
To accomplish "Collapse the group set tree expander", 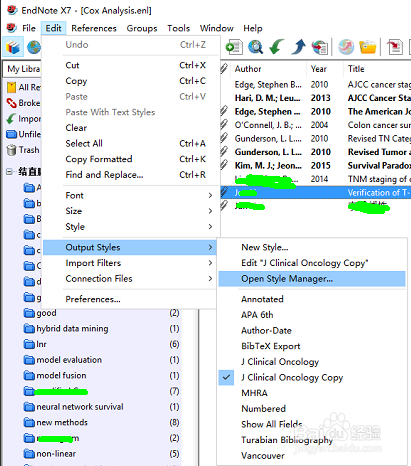I will 9,172.
